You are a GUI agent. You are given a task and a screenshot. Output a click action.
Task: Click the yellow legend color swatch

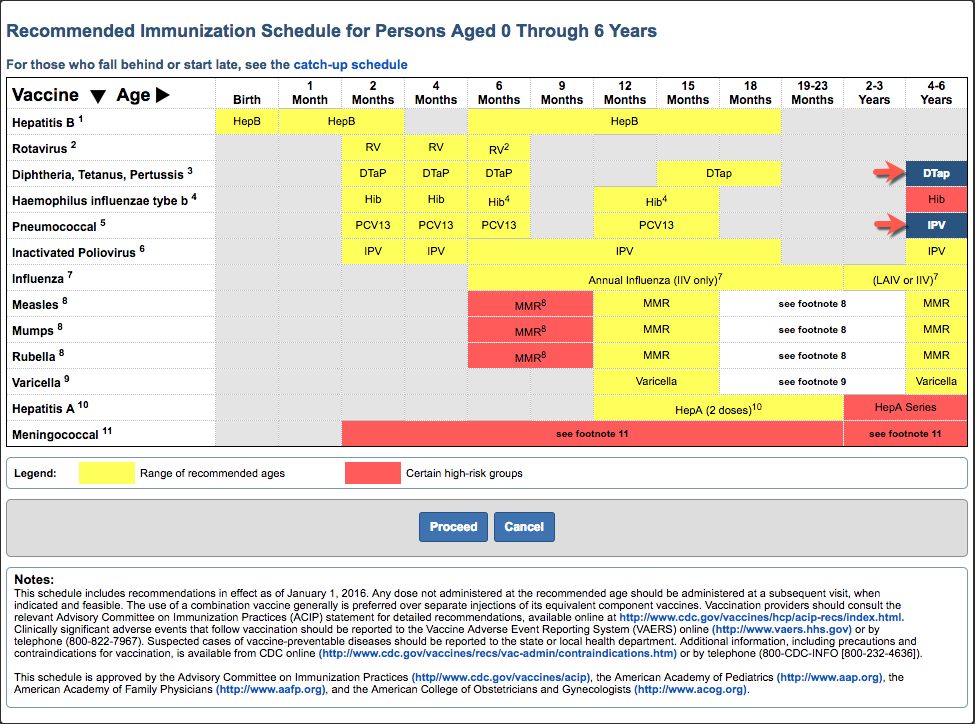coord(107,470)
